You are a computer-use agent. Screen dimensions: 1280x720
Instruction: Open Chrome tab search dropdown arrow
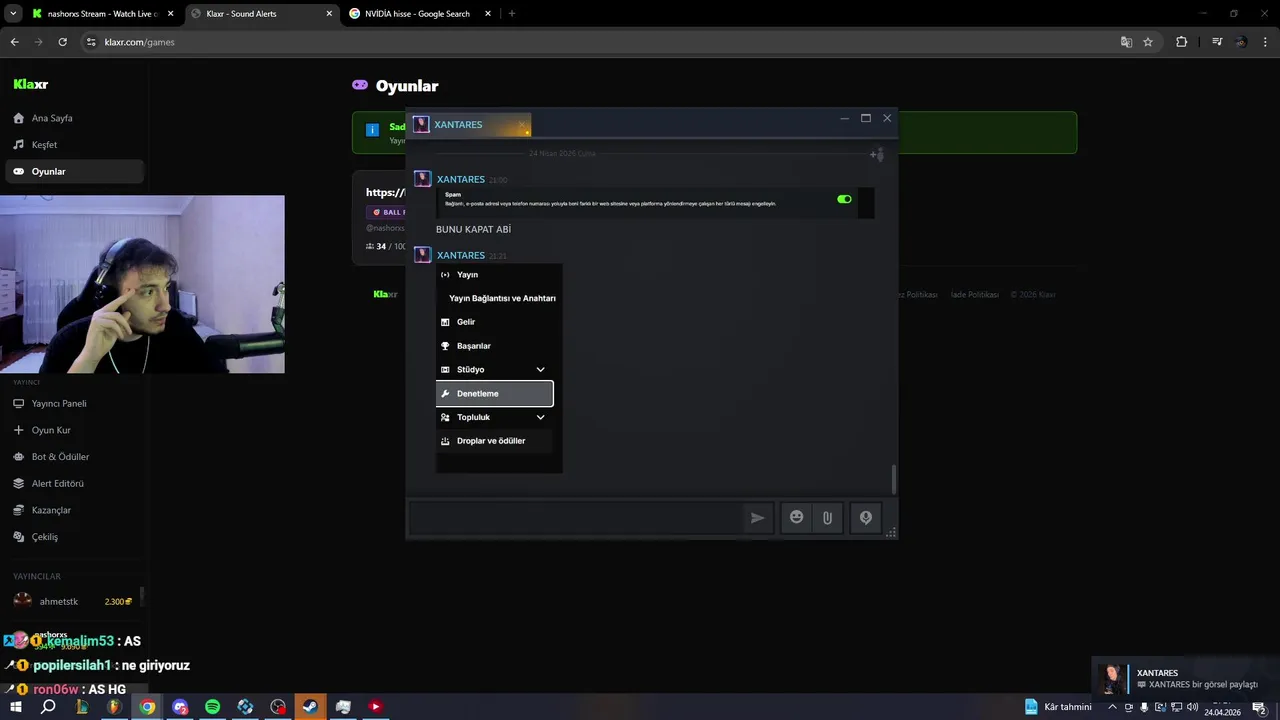coord(13,13)
